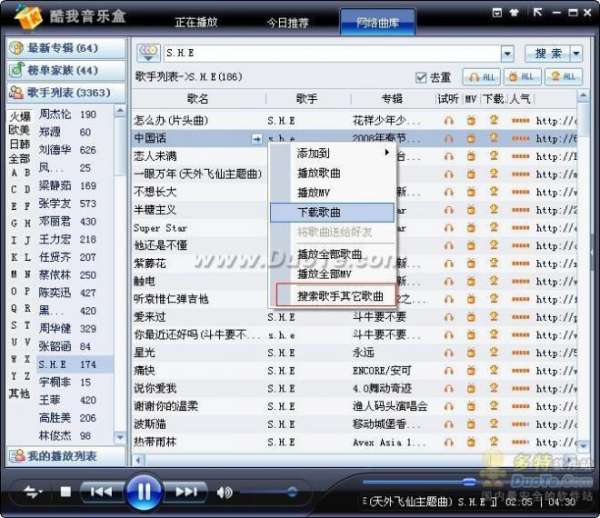Pause the current song
Screen dimensions: 600x518
pos(144,492)
